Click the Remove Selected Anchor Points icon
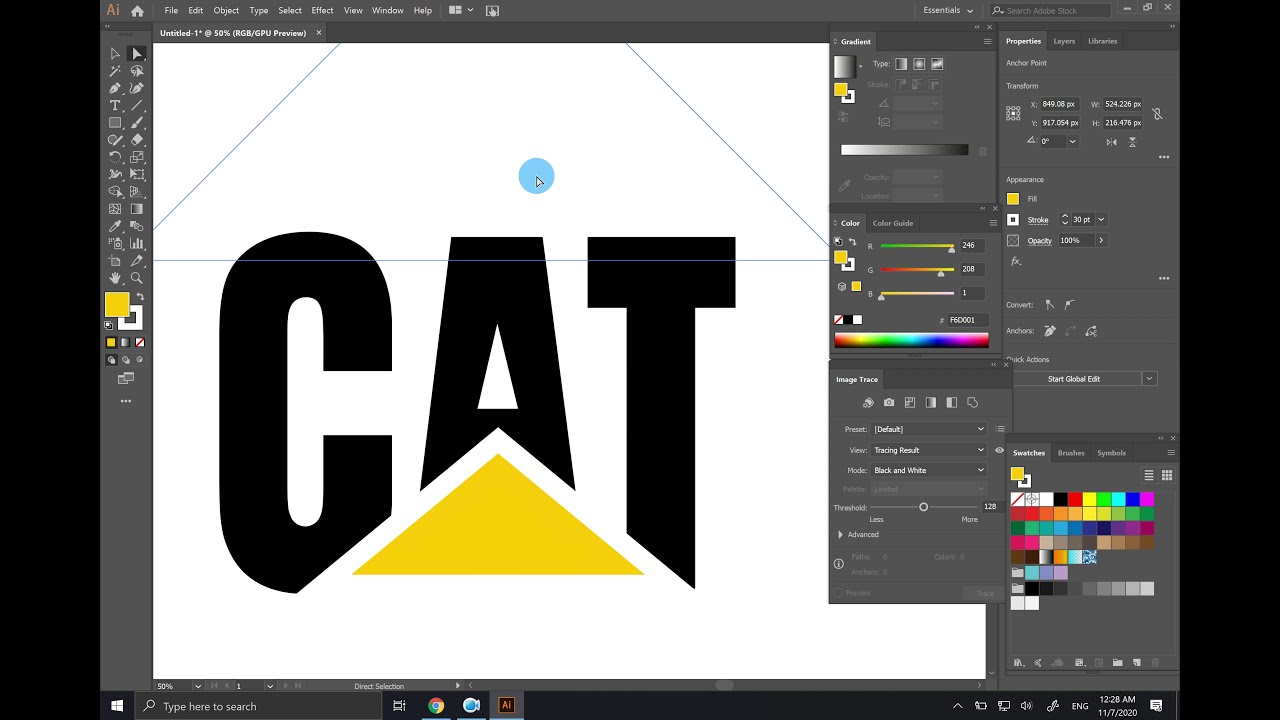The height and width of the screenshot is (720, 1280). 1050,331
